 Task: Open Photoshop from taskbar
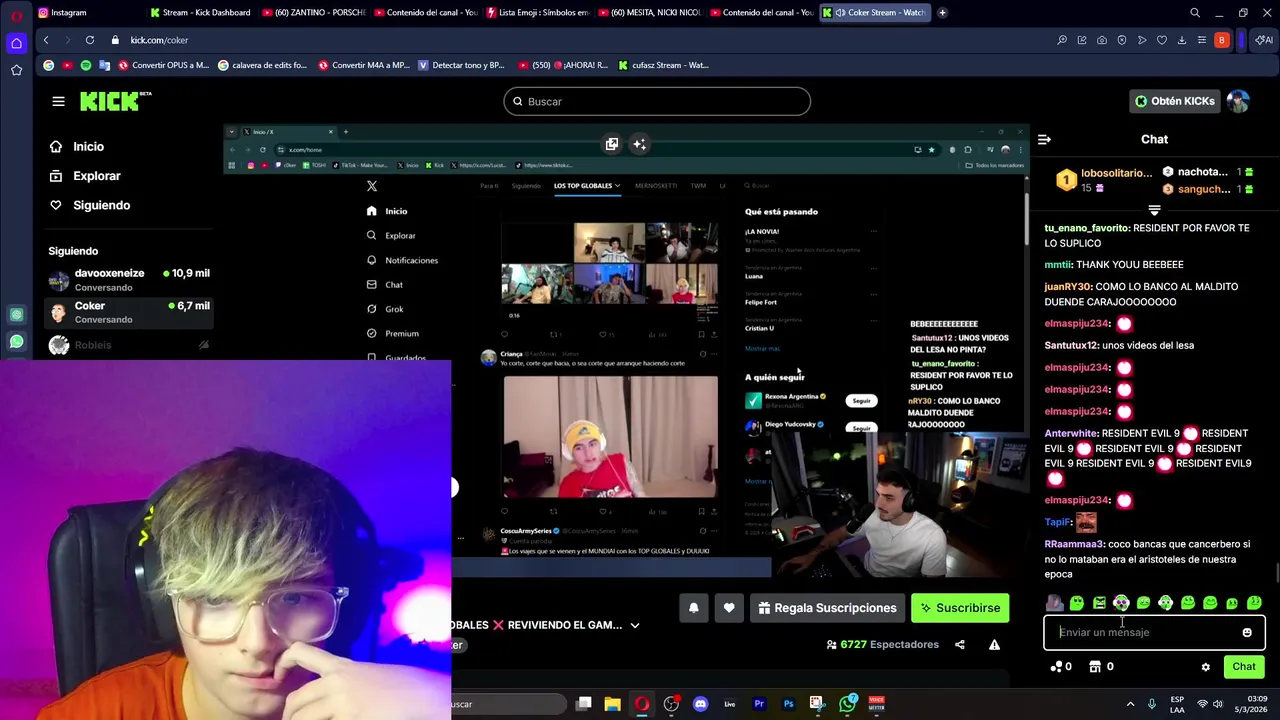(x=788, y=704)
